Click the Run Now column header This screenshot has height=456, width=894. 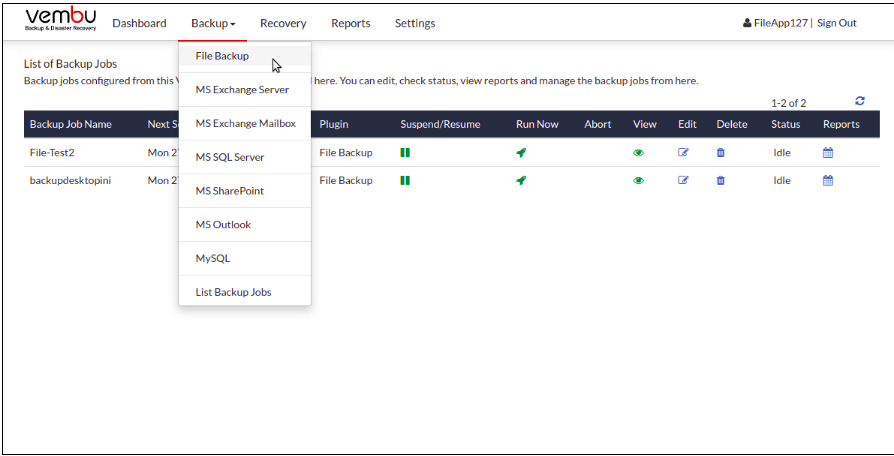pyautogui.click(x=537, y=124)
